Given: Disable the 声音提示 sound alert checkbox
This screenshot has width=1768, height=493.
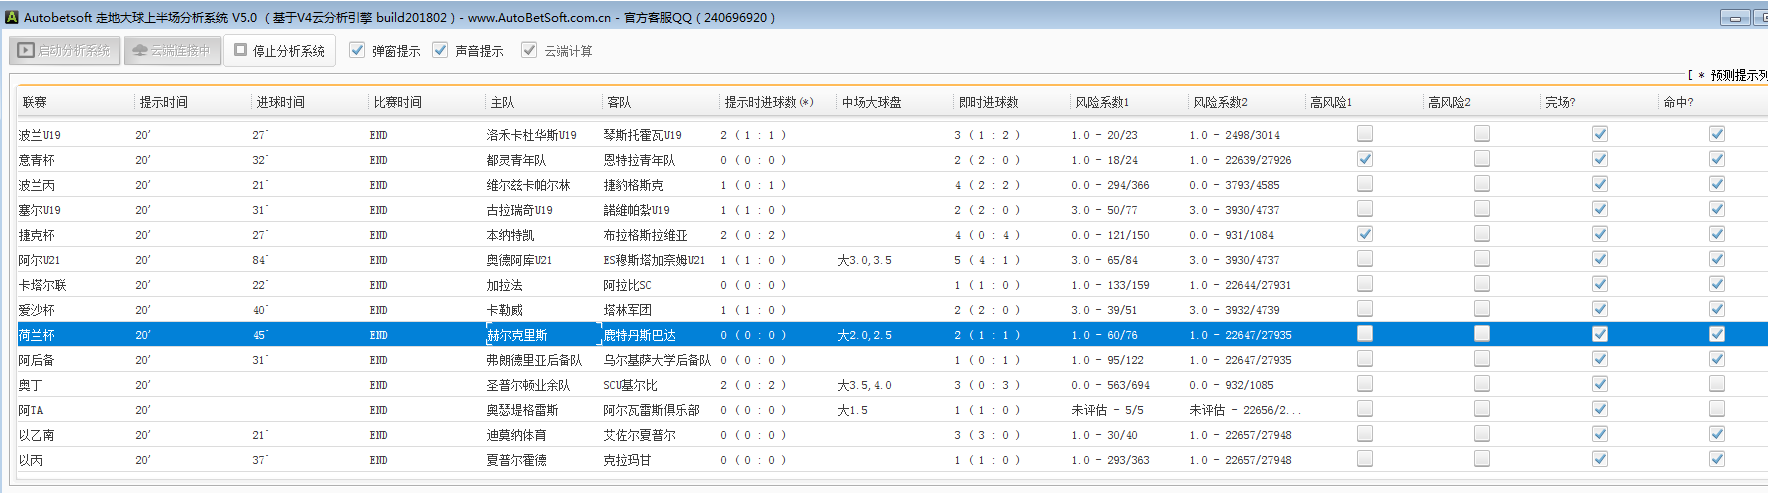Looking at the screenshot, I should click(x=440, y=50).
